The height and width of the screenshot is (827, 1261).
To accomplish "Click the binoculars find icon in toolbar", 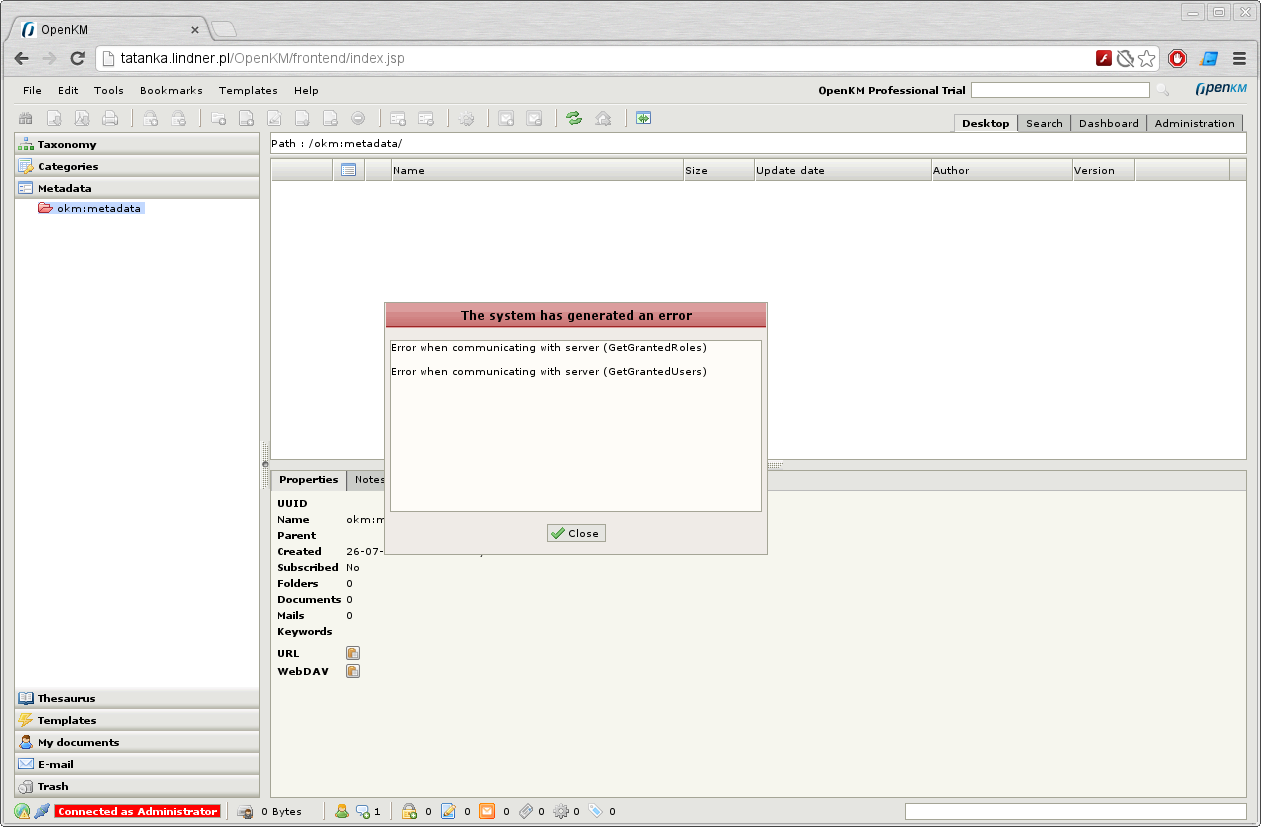I will pyautogui.click(x=27, y=118).
